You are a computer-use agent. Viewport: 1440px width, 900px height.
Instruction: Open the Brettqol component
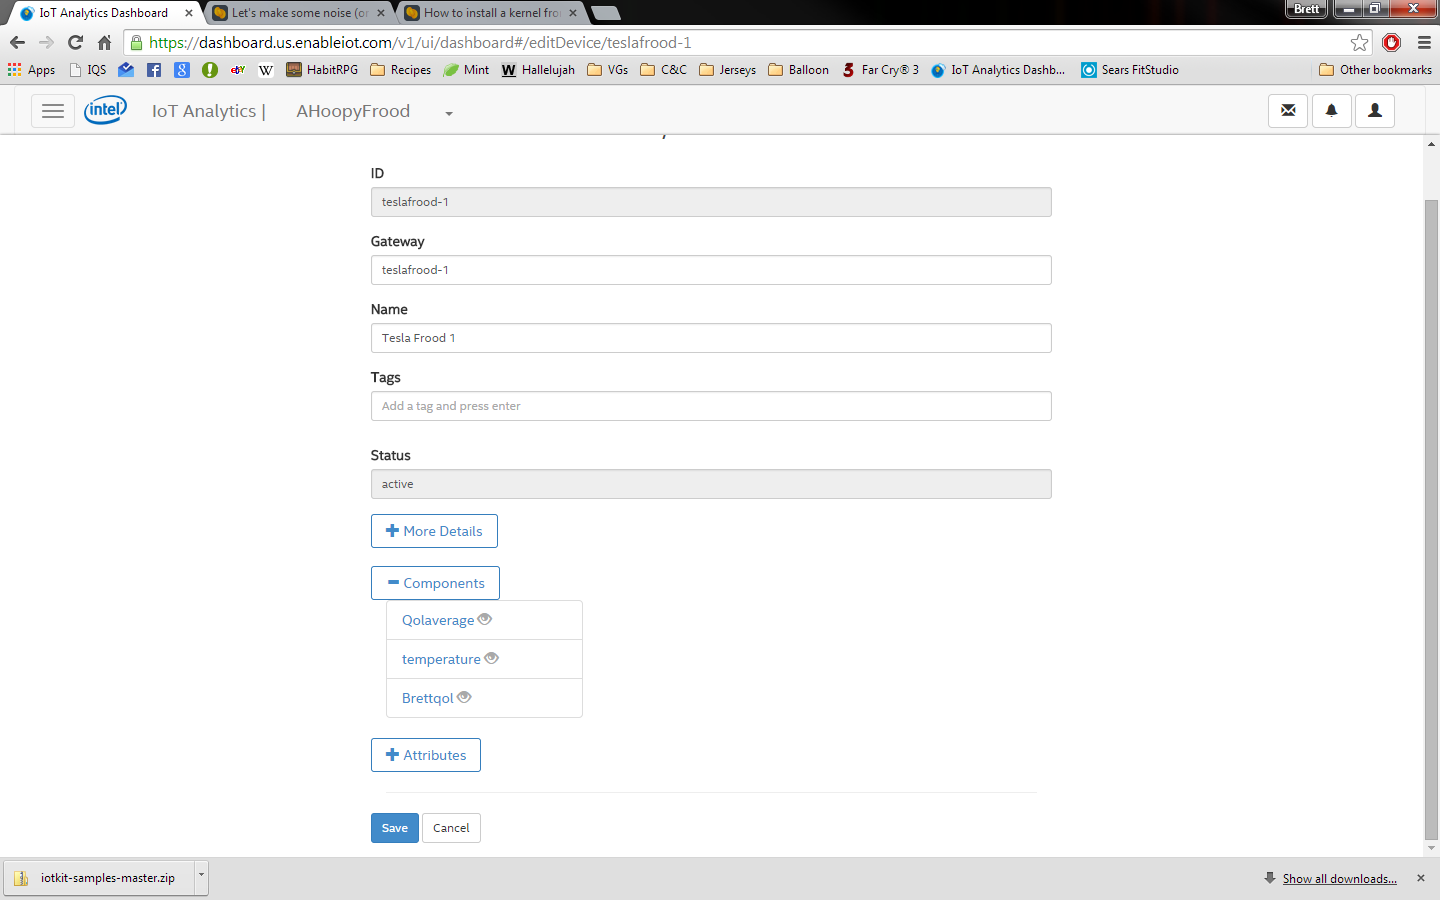click(x=428, y=698)
